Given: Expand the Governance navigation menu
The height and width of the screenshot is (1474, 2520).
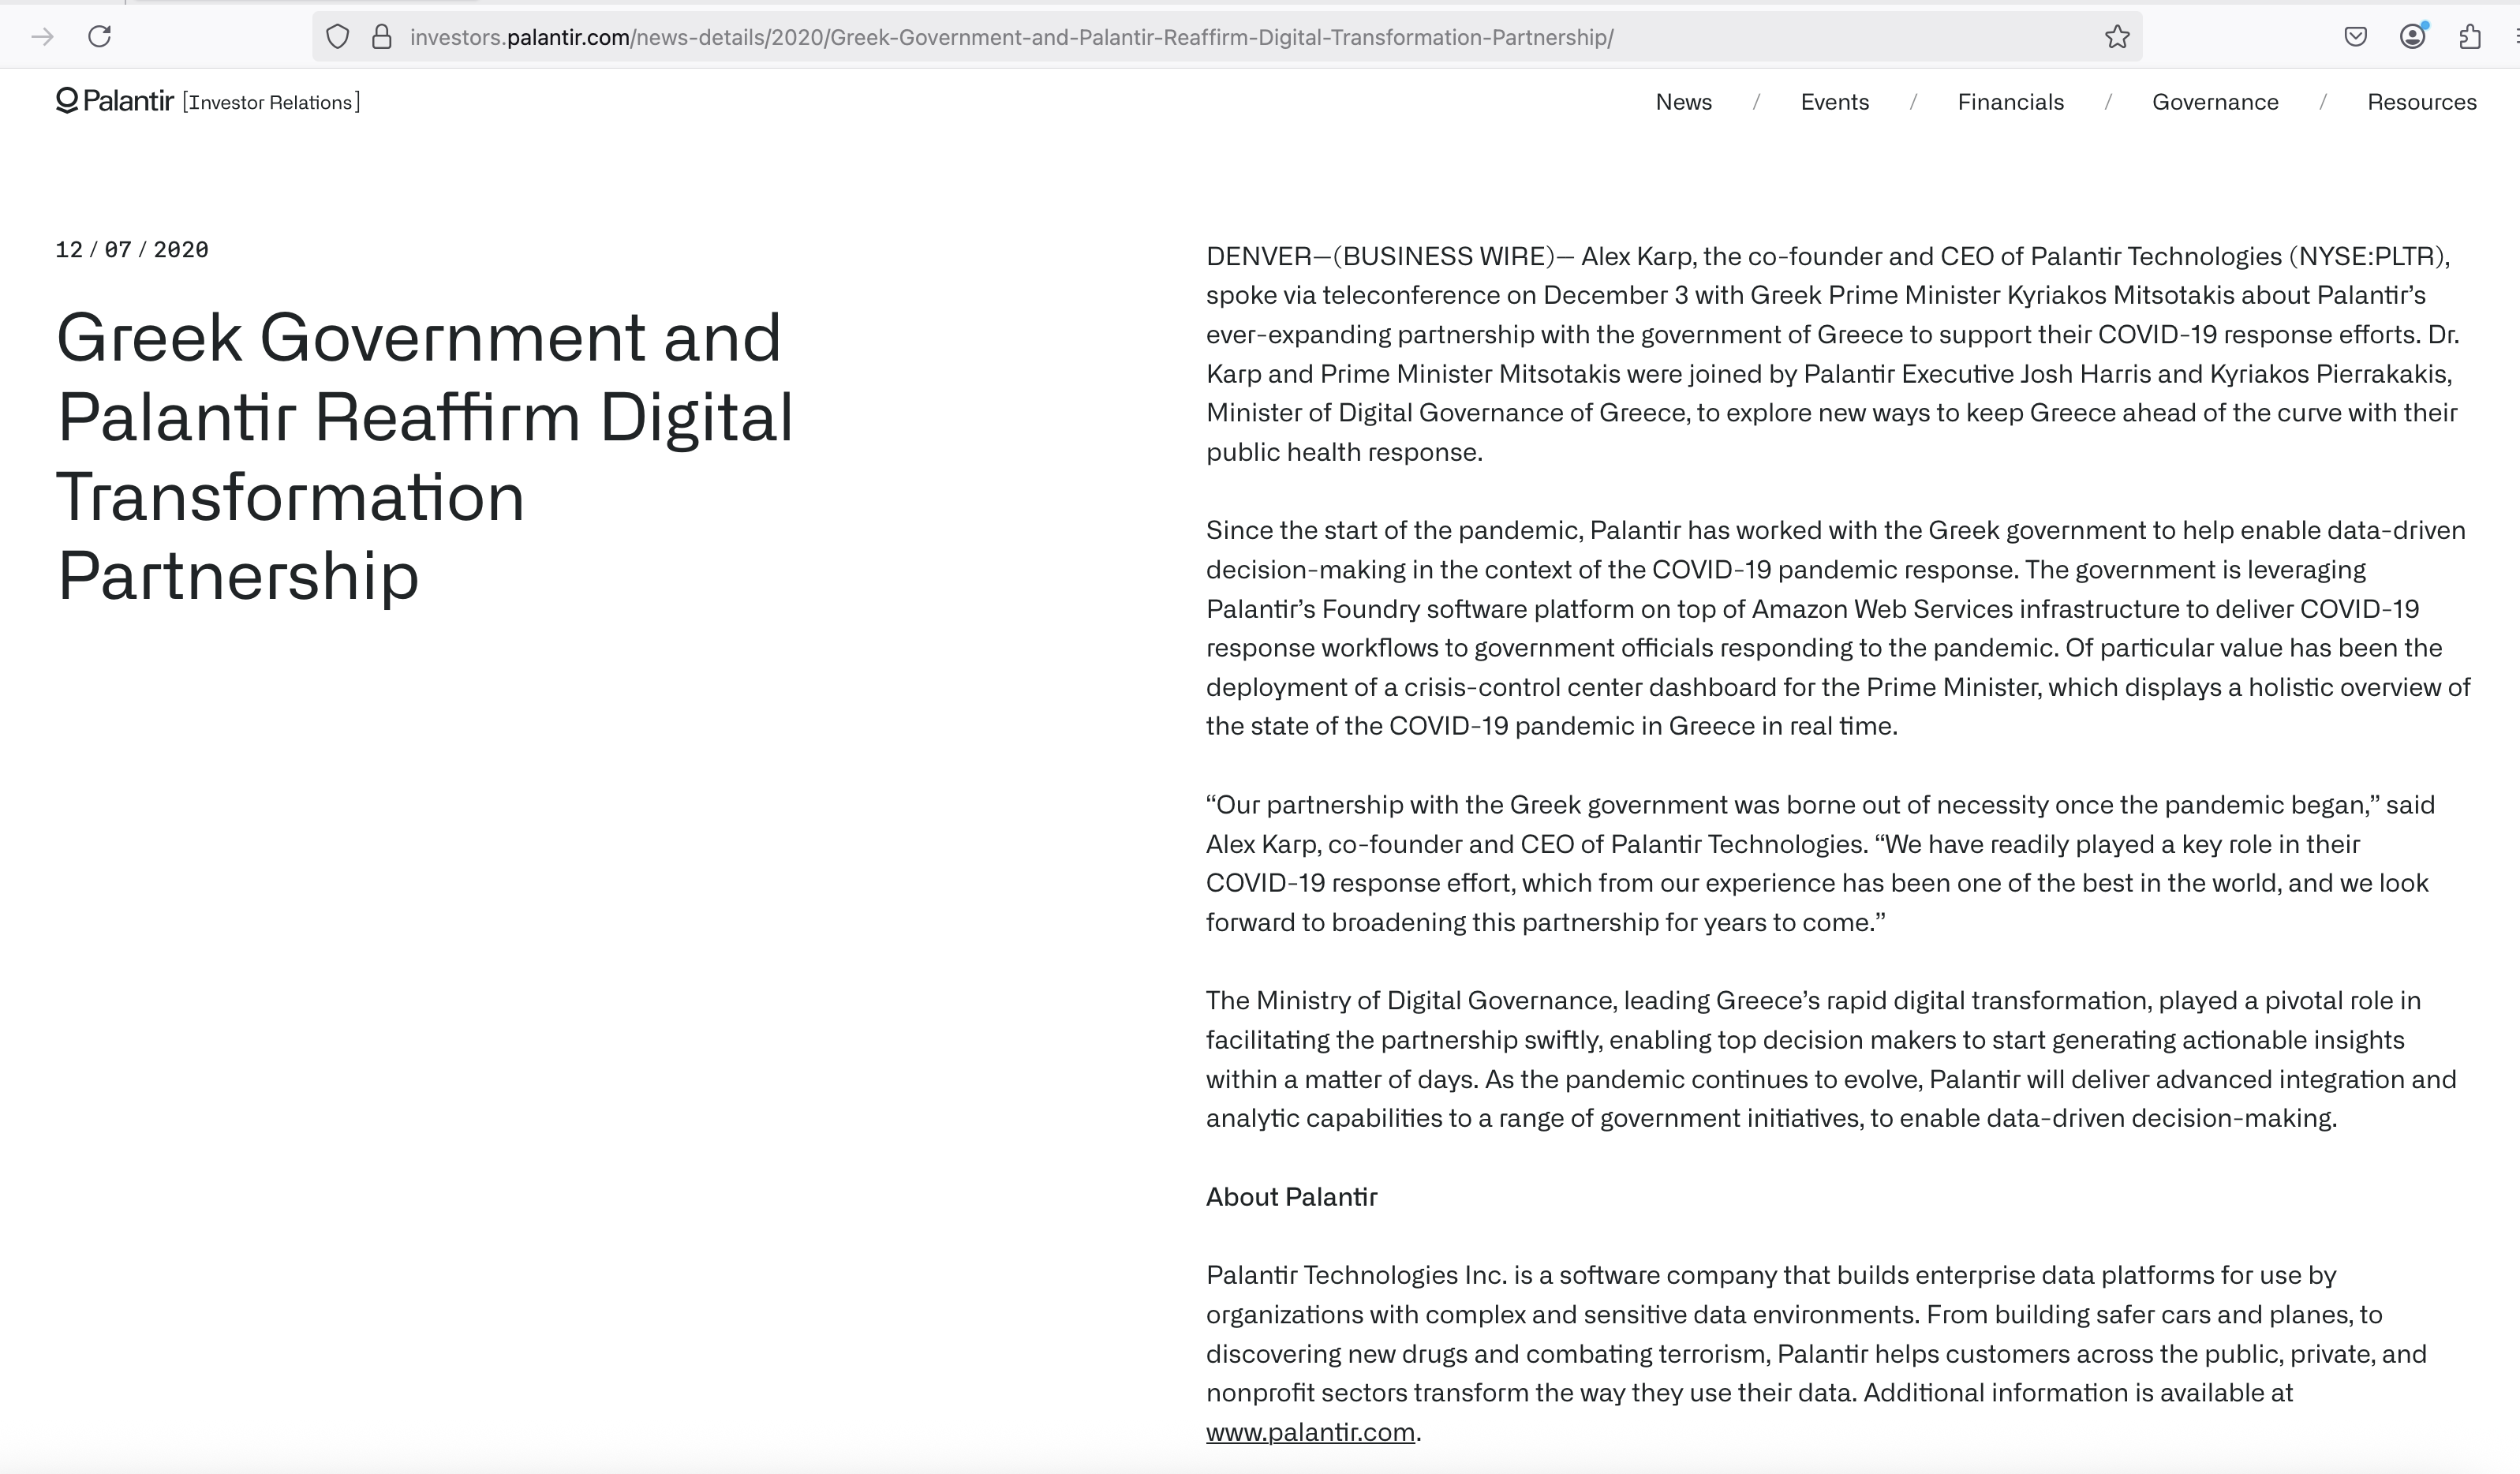Looking at the screenshot, I should click(x=2215, y=102).
